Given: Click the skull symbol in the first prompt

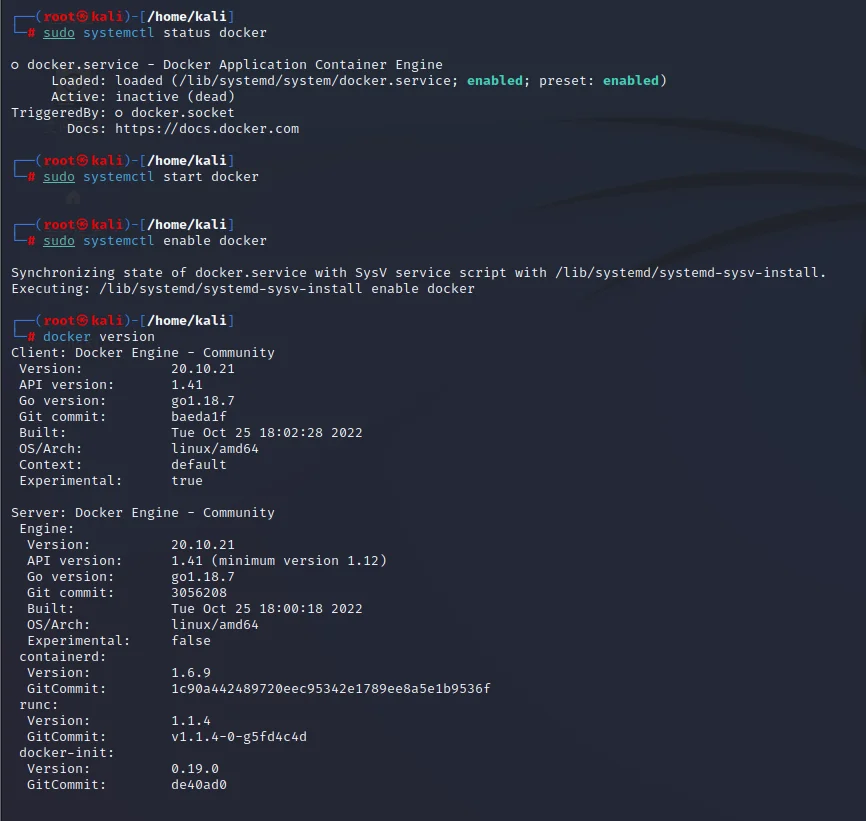Looking at the screenshot, I should (x=83, y=15).
